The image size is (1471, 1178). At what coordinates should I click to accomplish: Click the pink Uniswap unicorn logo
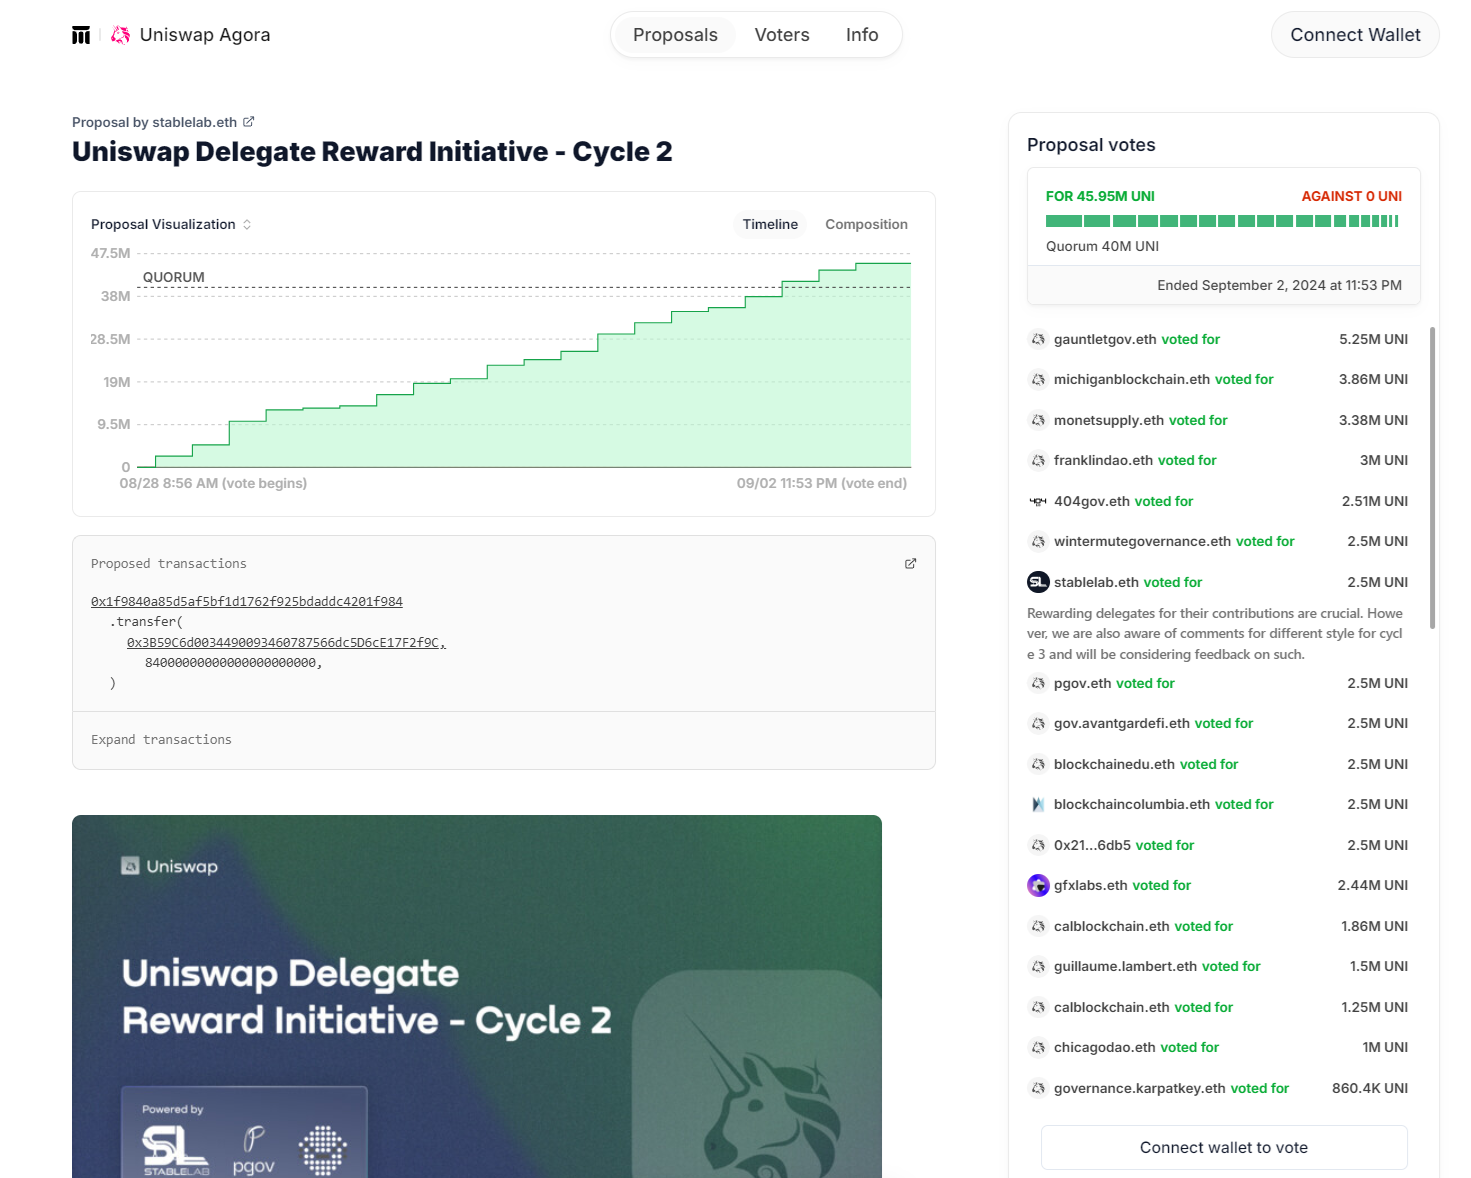(121, 35)
